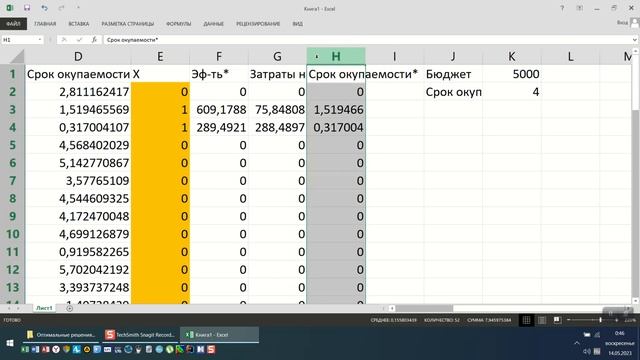The image size is (640, 360).
Task: Click cell D2 value 2,811162417
Action: (x=78, y=92)
